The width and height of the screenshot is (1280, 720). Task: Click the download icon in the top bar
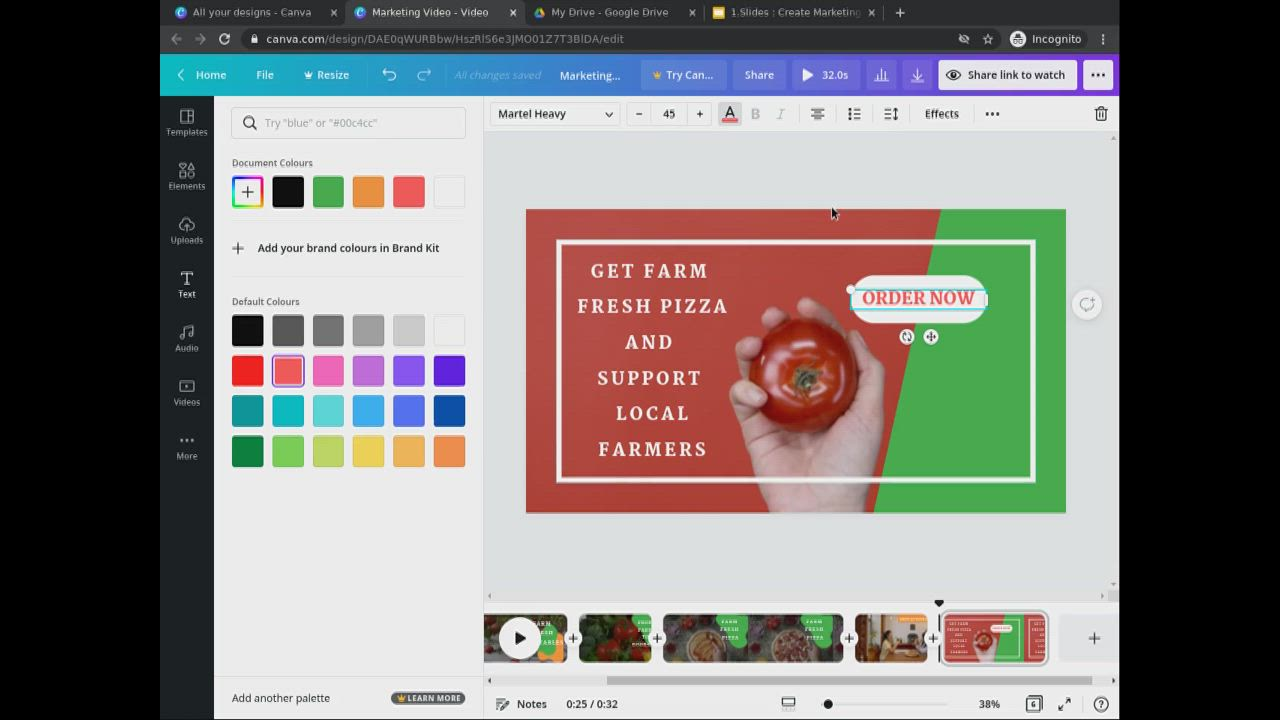coord(917,75)
